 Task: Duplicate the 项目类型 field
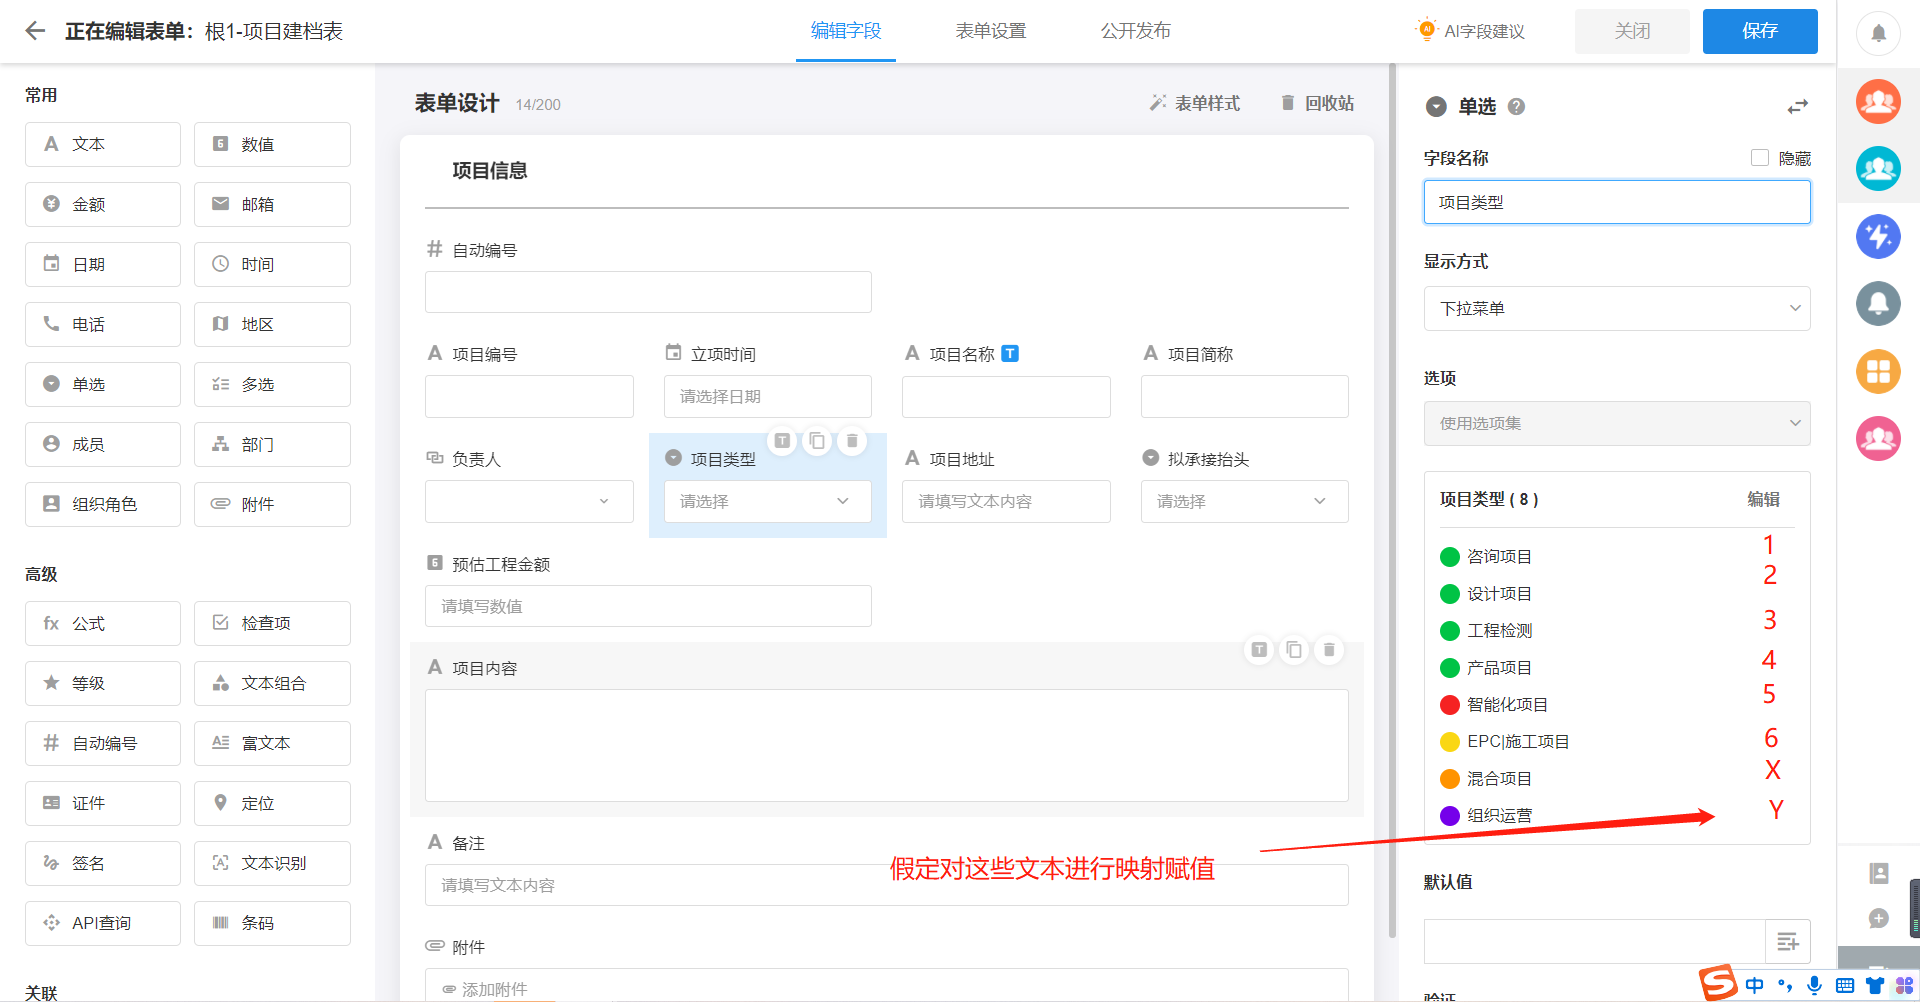817,440
